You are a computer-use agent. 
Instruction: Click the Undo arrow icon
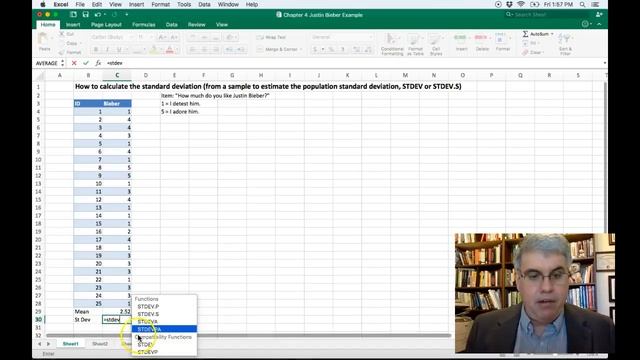pyautogui.click(x=98, y=14)
